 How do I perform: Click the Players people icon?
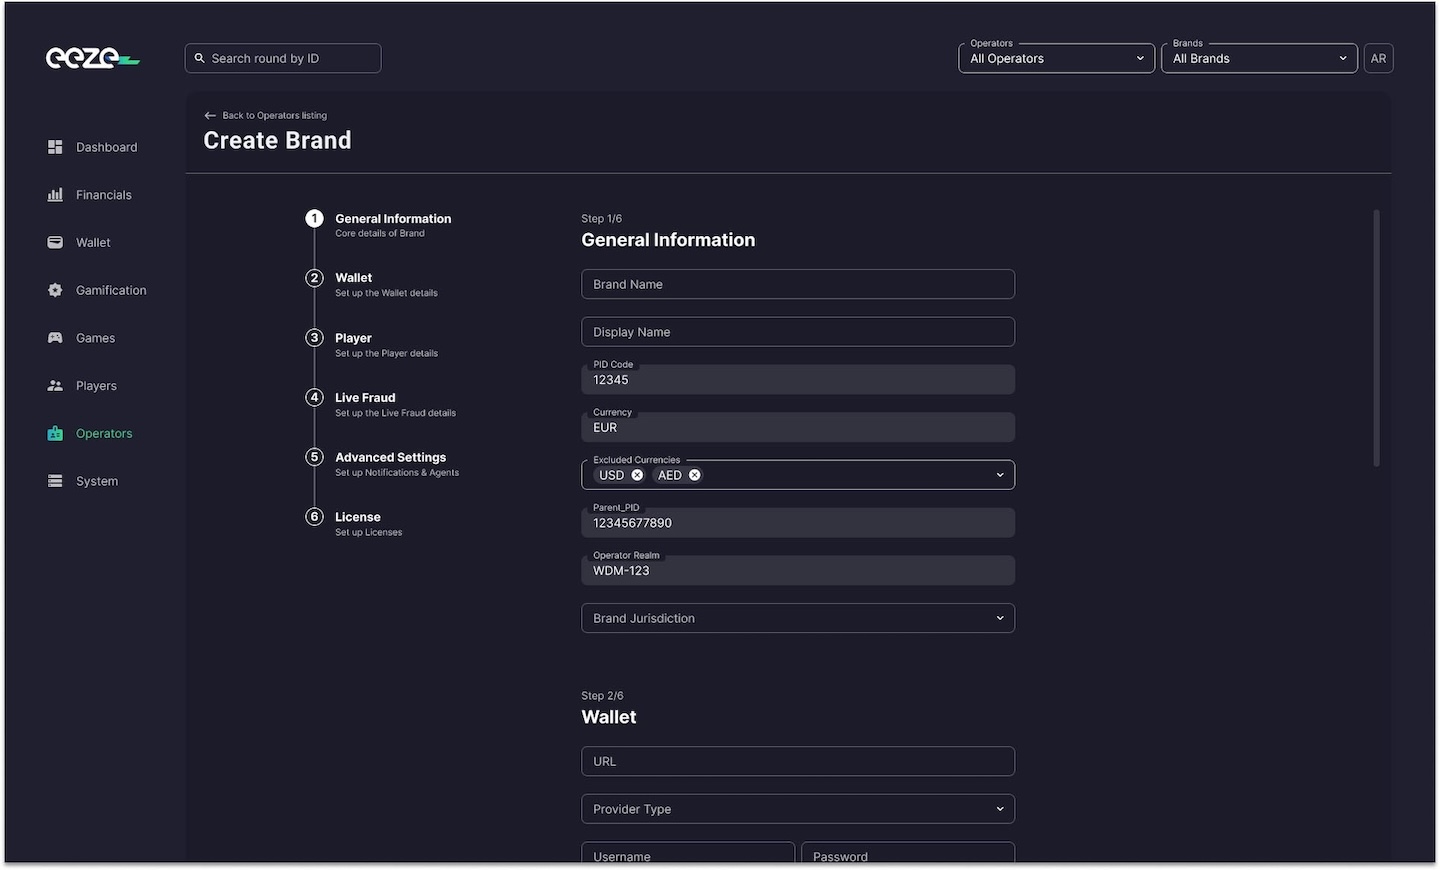point(55,386)
